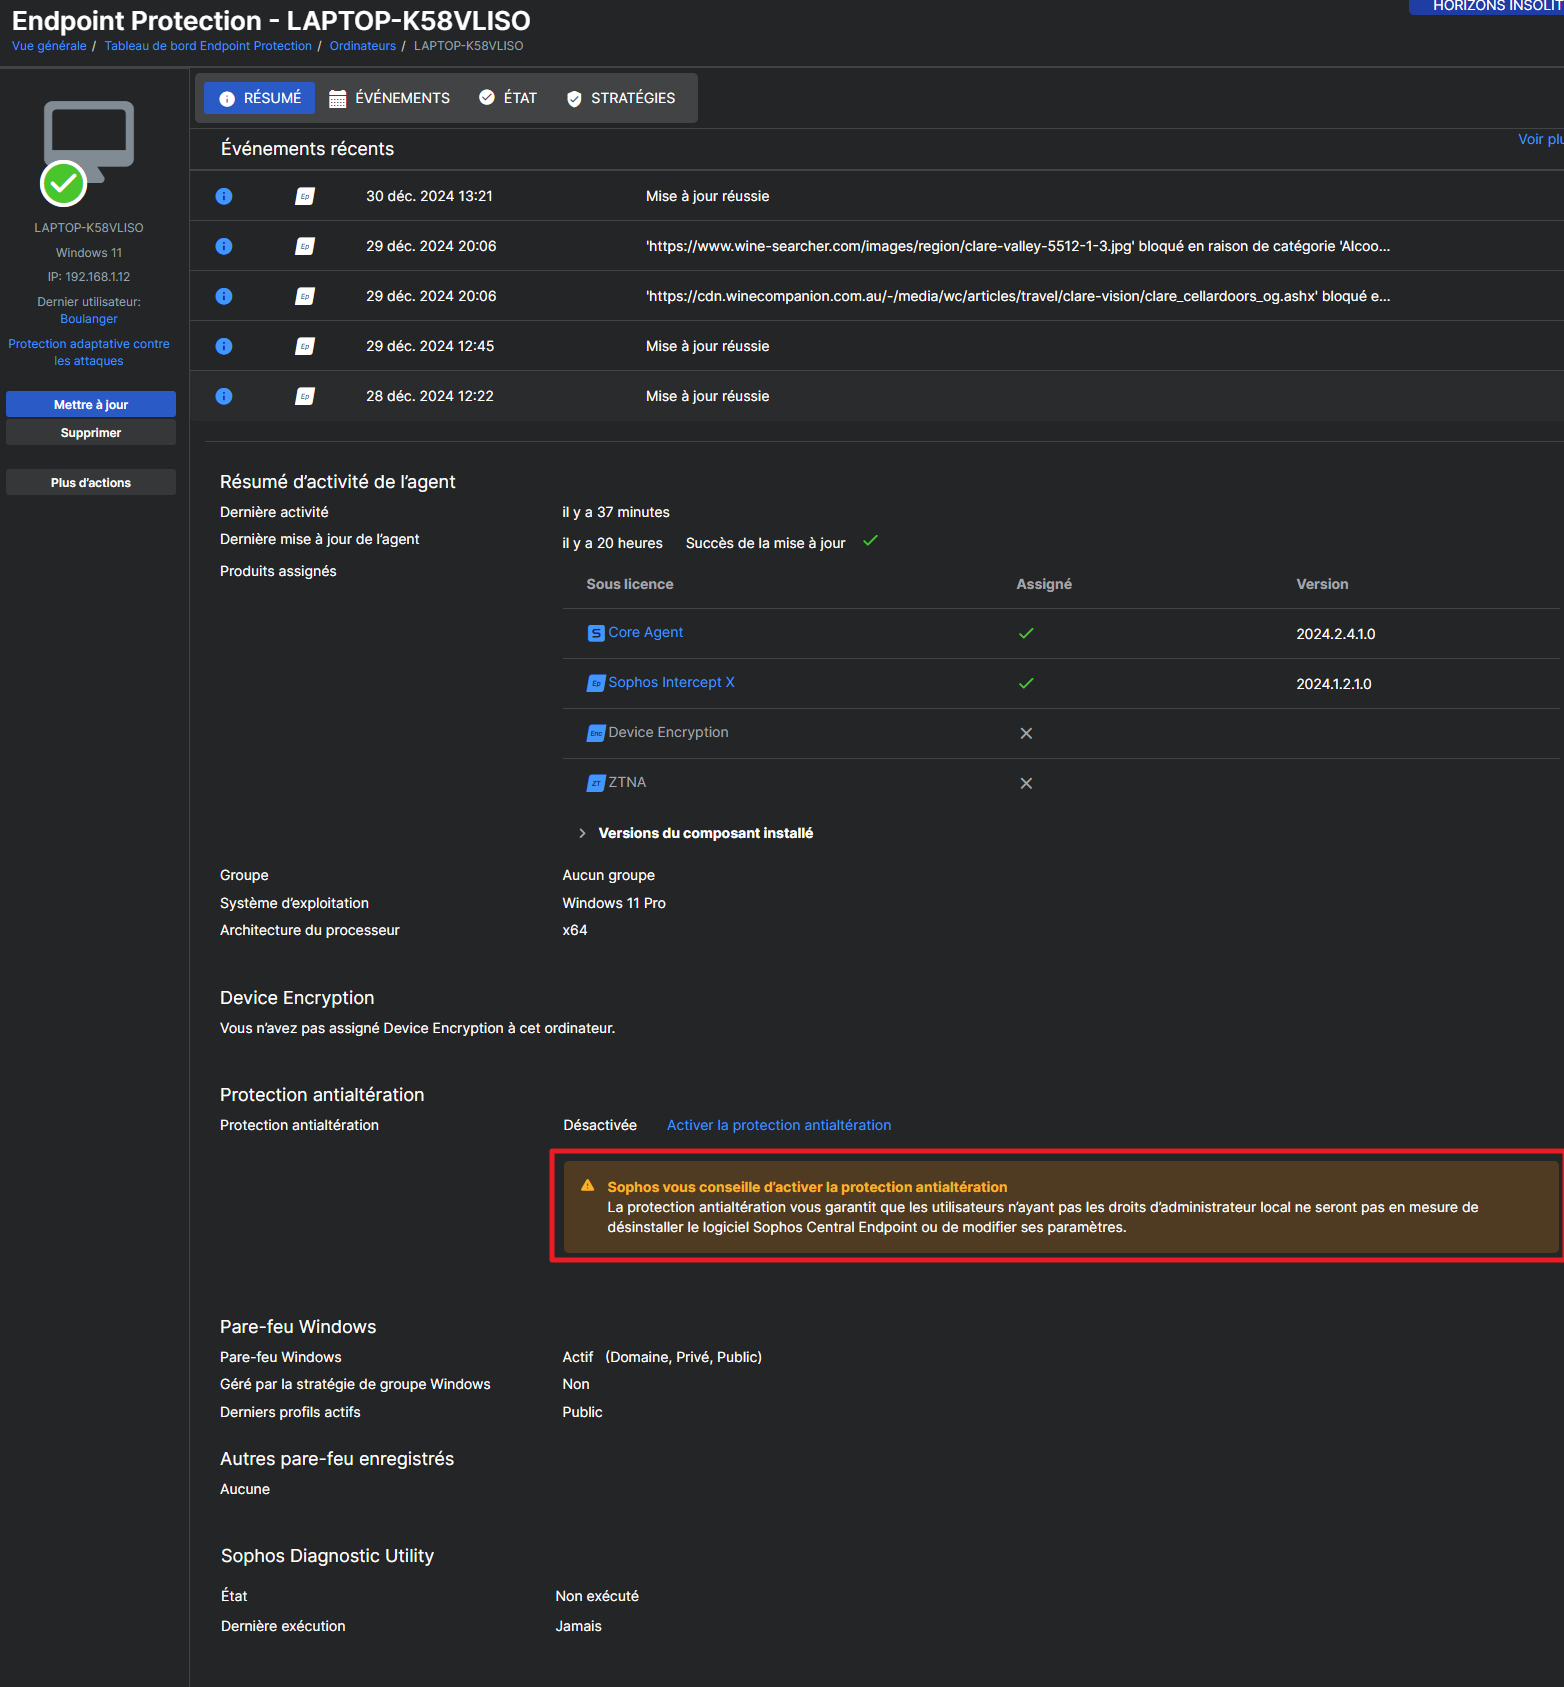Click info icon for wine-searcher blocked event

pos(224,246)
